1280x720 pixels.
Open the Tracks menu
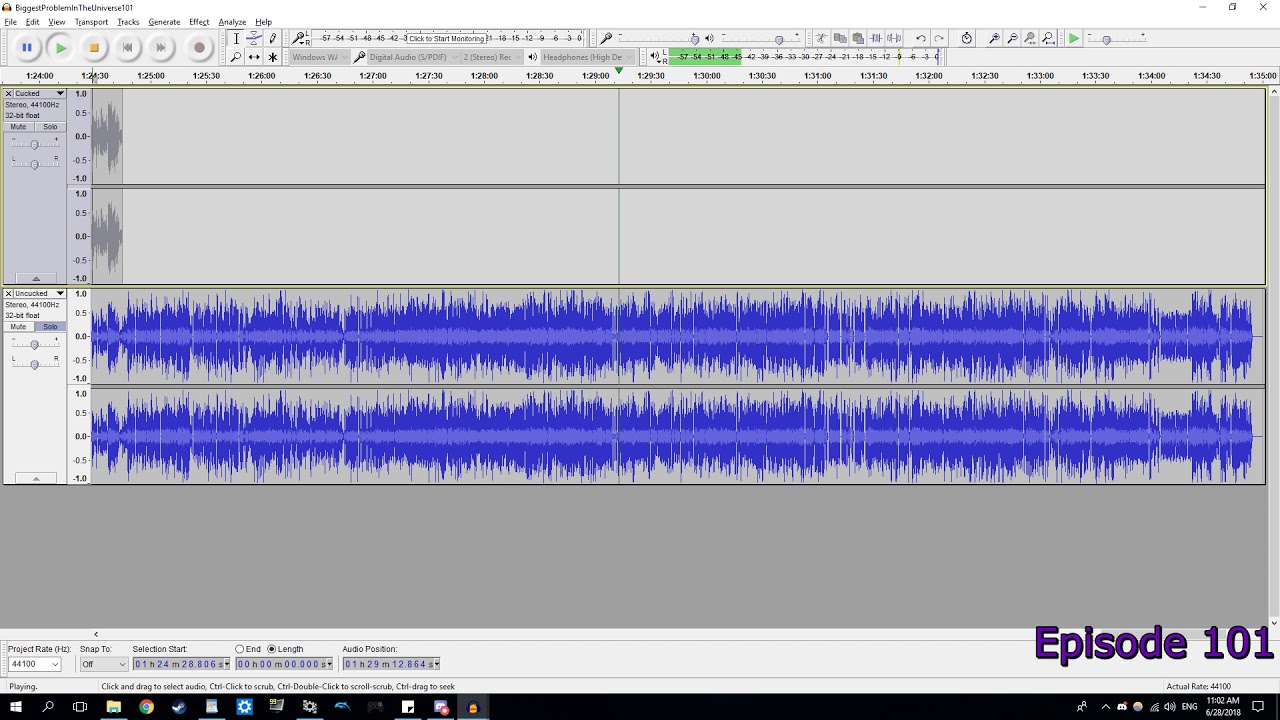[x=128, y=22]
